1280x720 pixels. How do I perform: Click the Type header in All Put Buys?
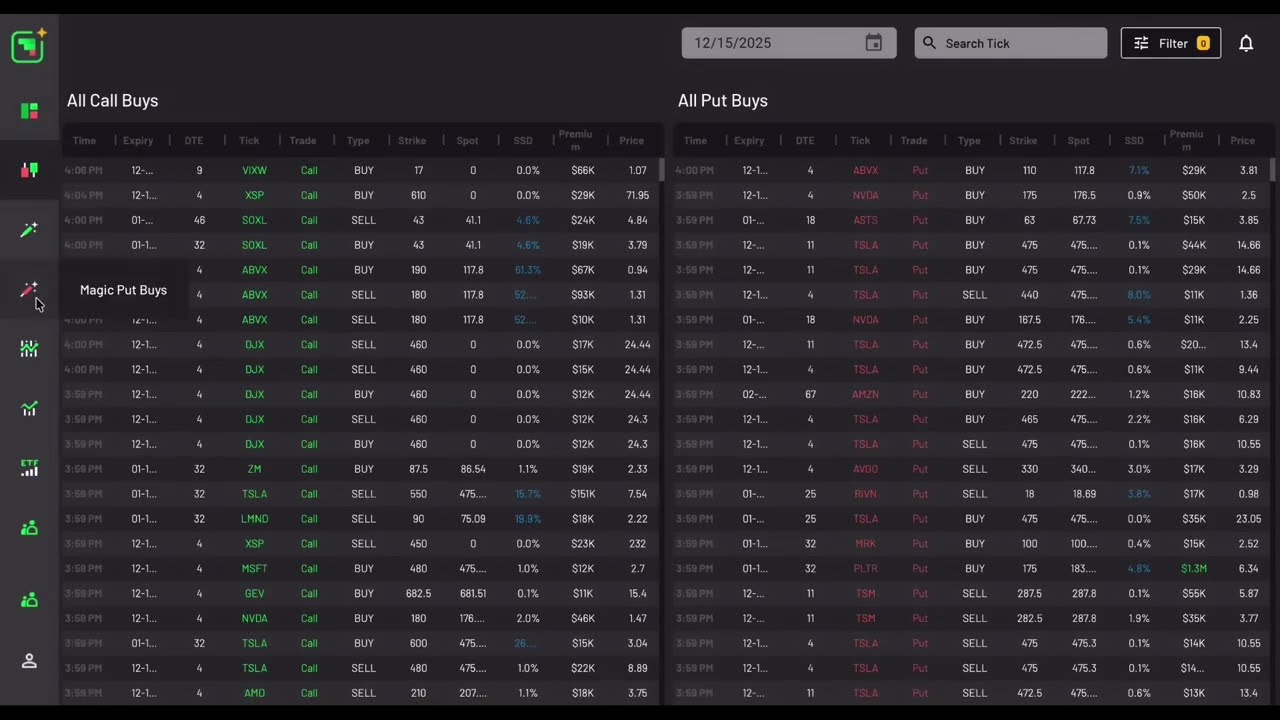click(x=969, y=141)
